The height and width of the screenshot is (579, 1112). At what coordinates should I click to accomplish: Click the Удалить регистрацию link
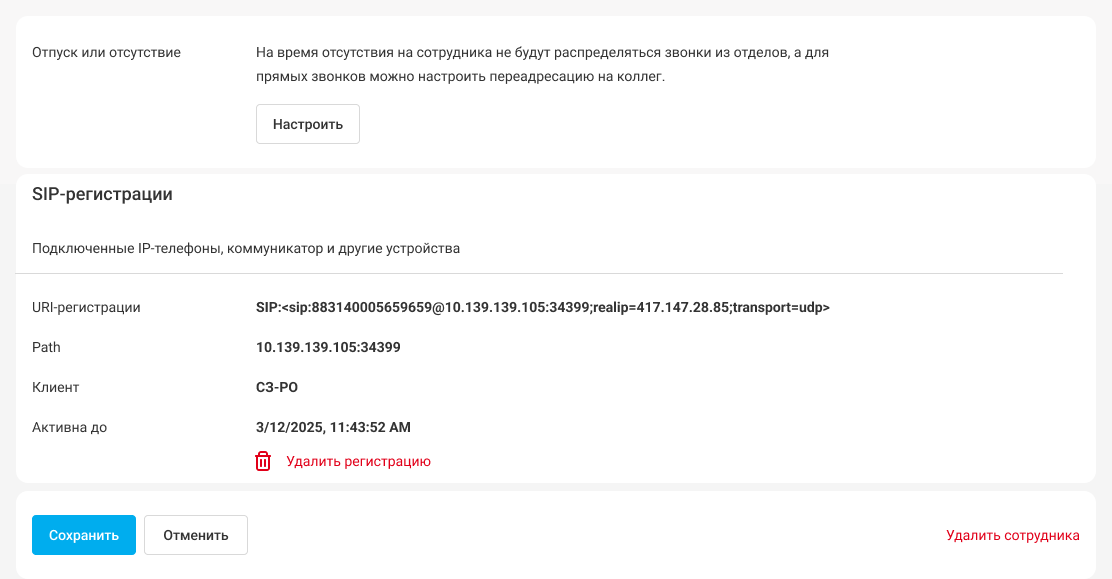coord(358,461)
